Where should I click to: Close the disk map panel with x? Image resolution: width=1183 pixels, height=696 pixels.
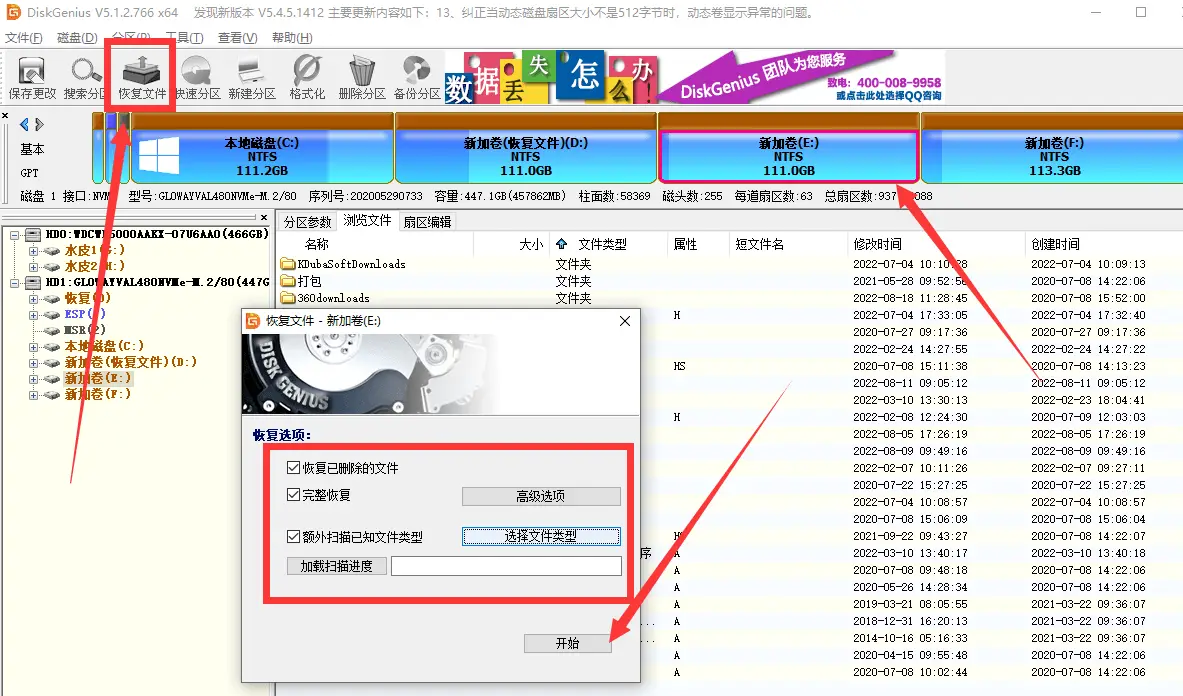(x=5, y=115)
